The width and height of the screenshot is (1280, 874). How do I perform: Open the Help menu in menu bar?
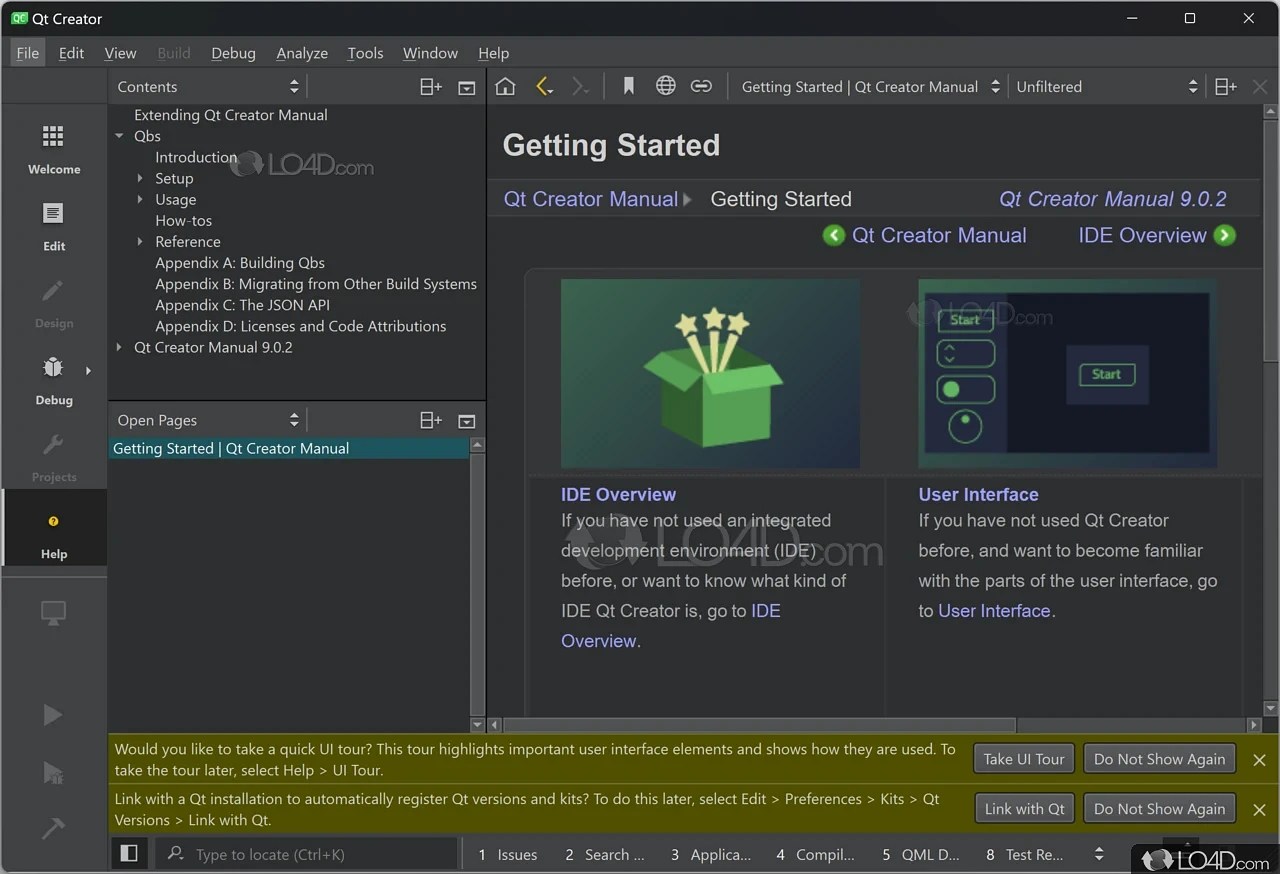493,53
